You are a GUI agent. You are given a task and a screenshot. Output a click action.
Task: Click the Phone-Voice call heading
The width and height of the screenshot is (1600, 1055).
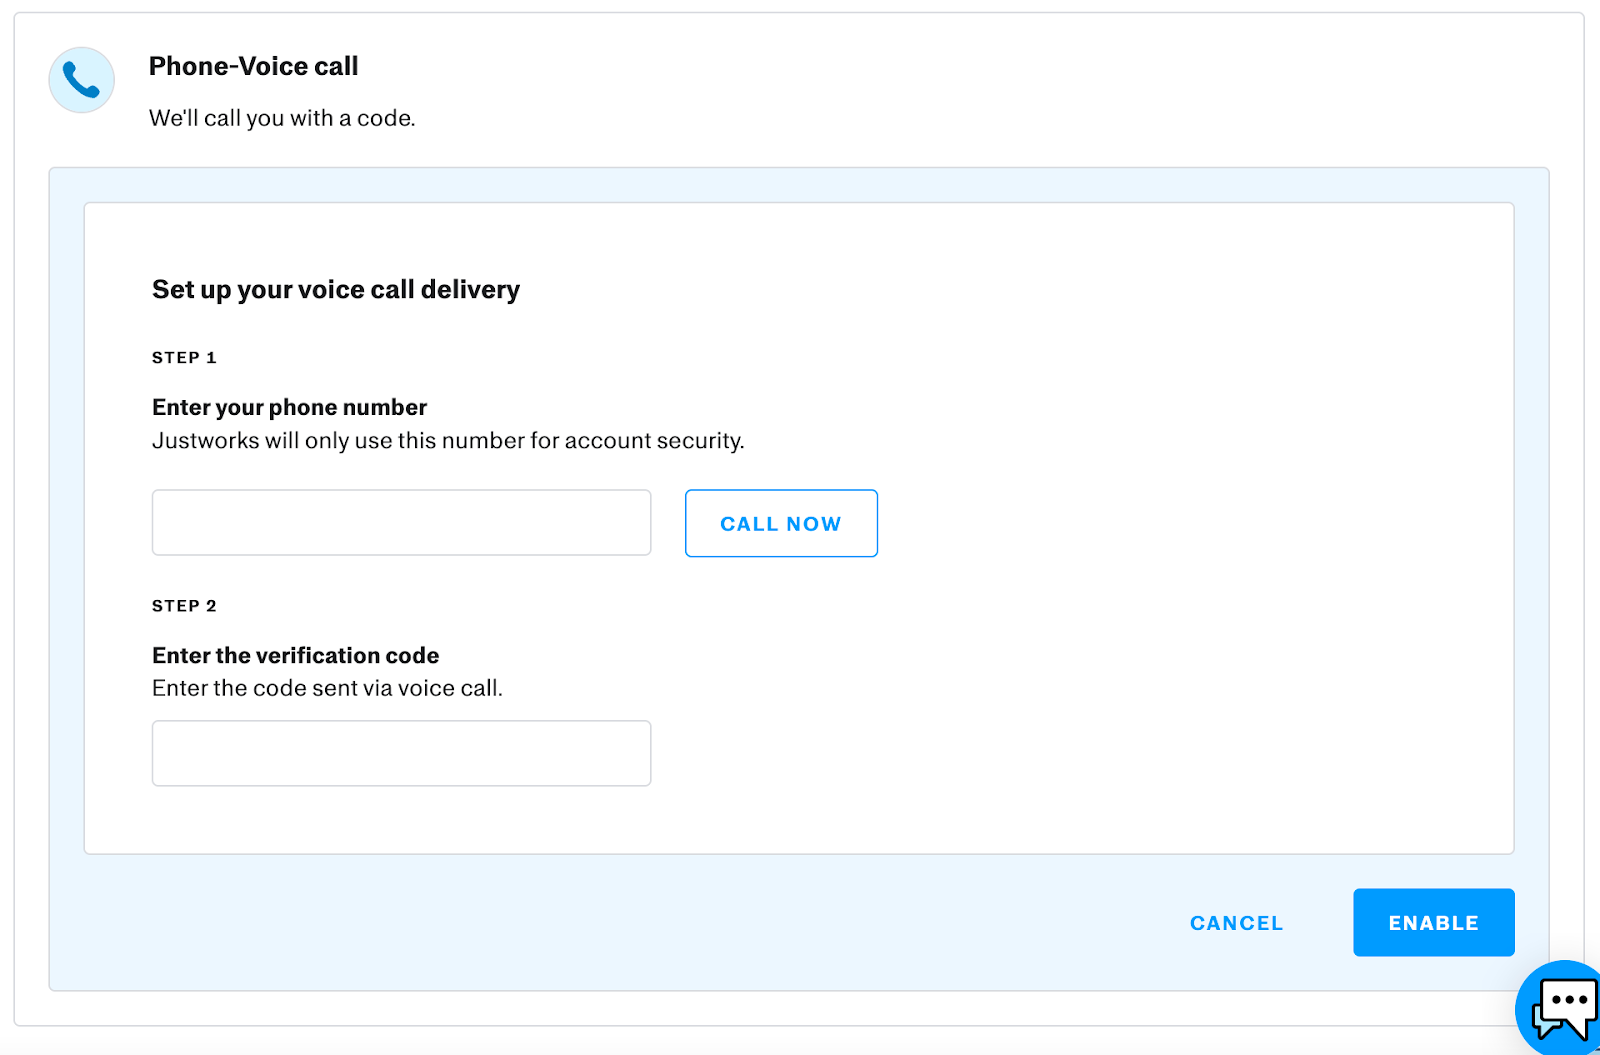(253, 66)
